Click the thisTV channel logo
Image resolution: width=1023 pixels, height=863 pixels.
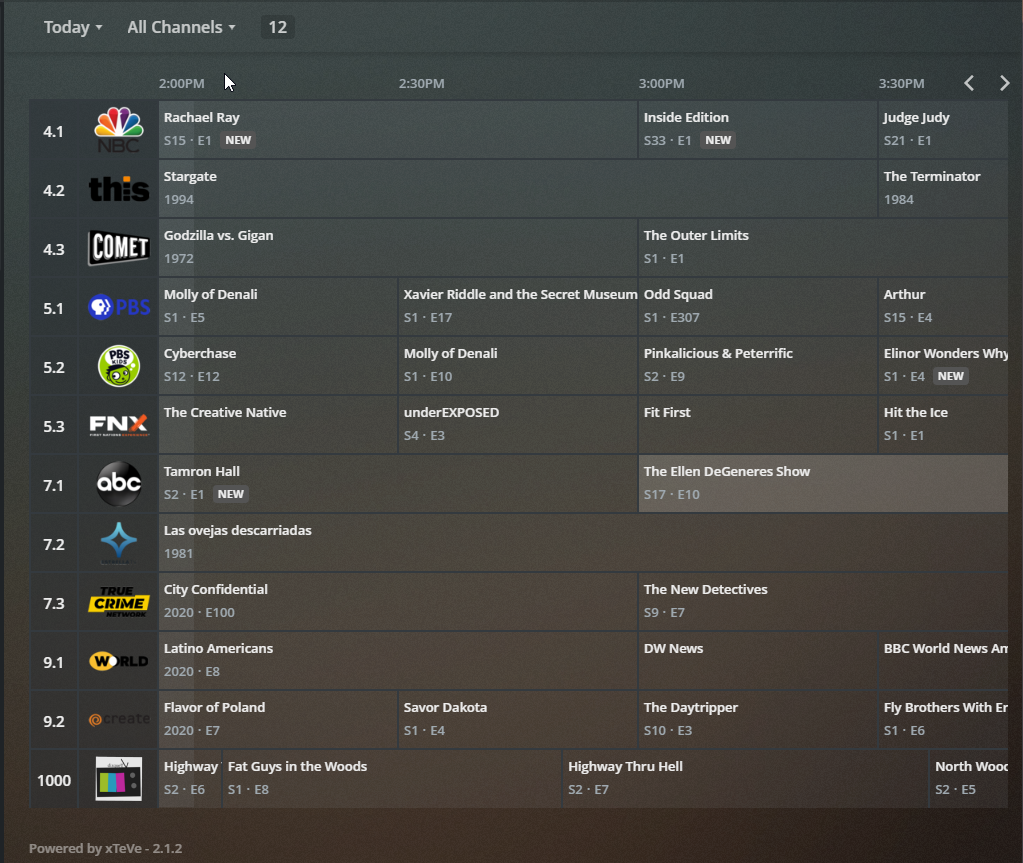118,189
